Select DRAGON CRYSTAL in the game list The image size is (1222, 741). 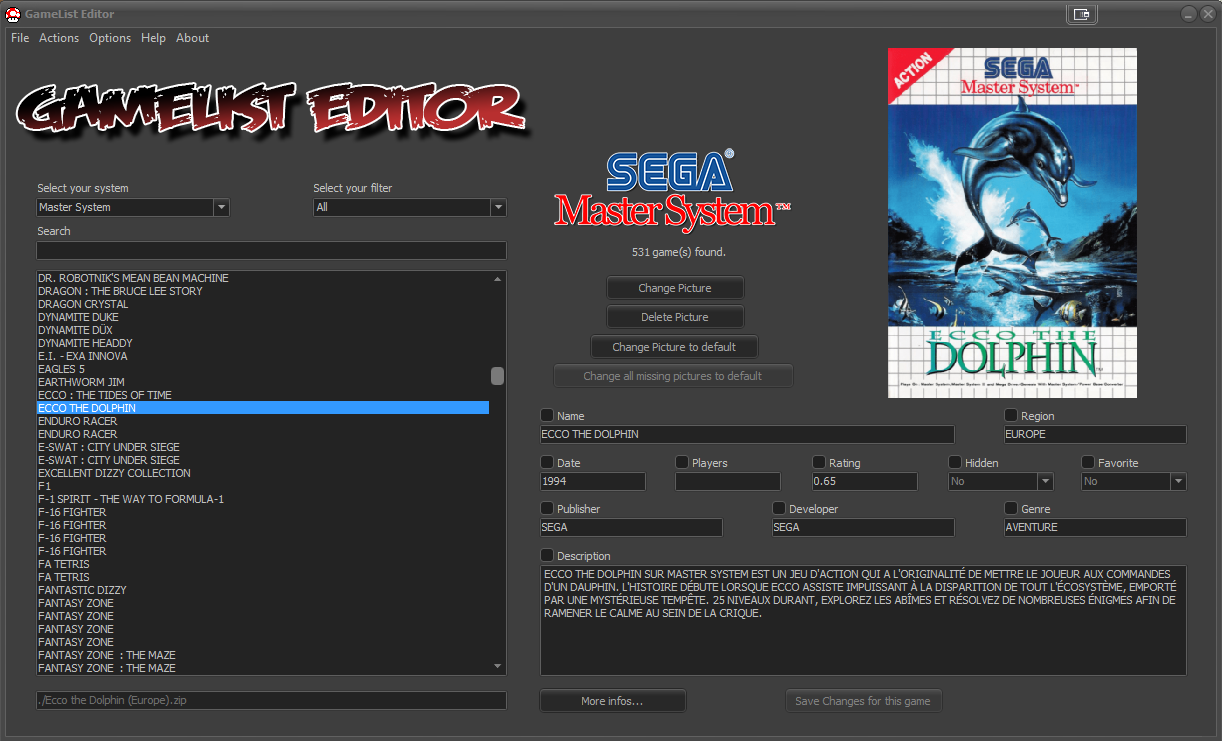[x=263, y=304]
